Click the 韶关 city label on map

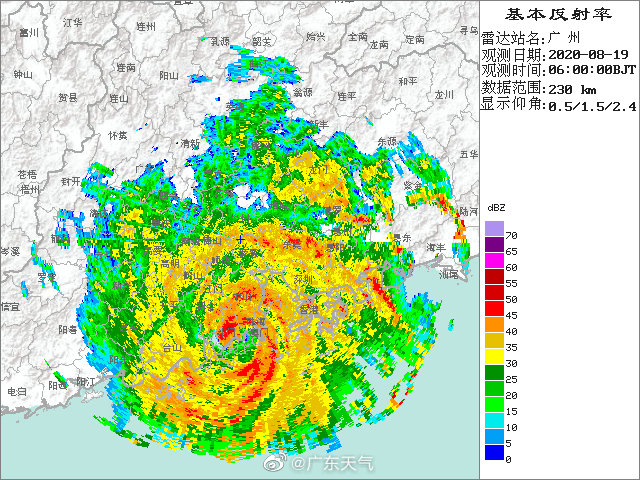coord(262,41)
